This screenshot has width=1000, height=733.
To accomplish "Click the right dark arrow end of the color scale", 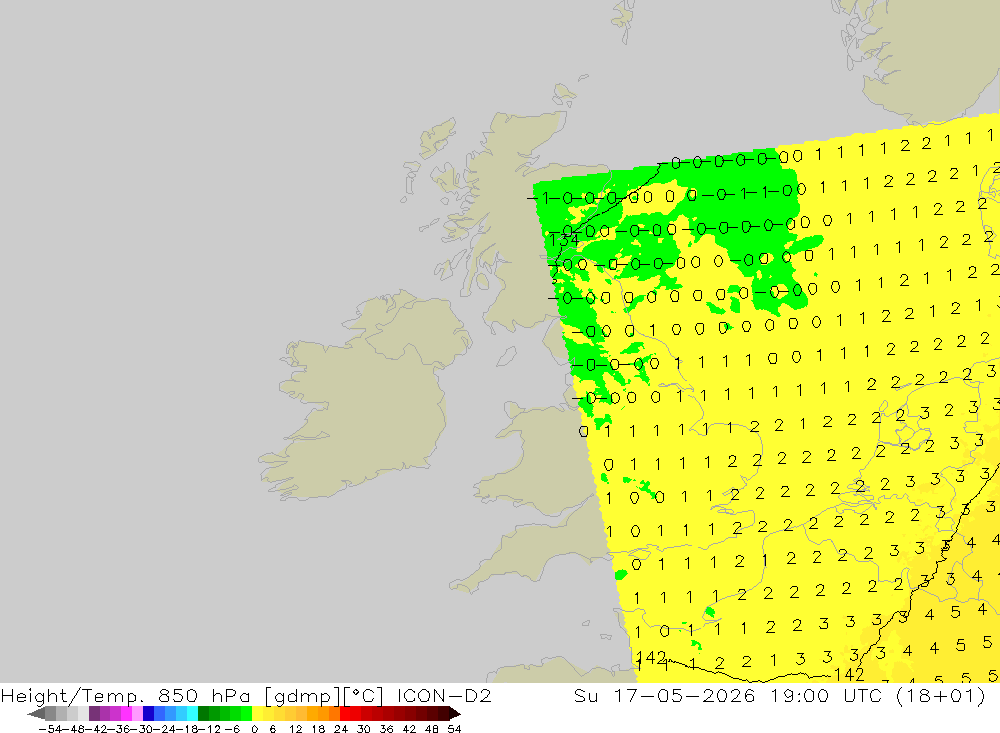I will [x=455, y=713].
